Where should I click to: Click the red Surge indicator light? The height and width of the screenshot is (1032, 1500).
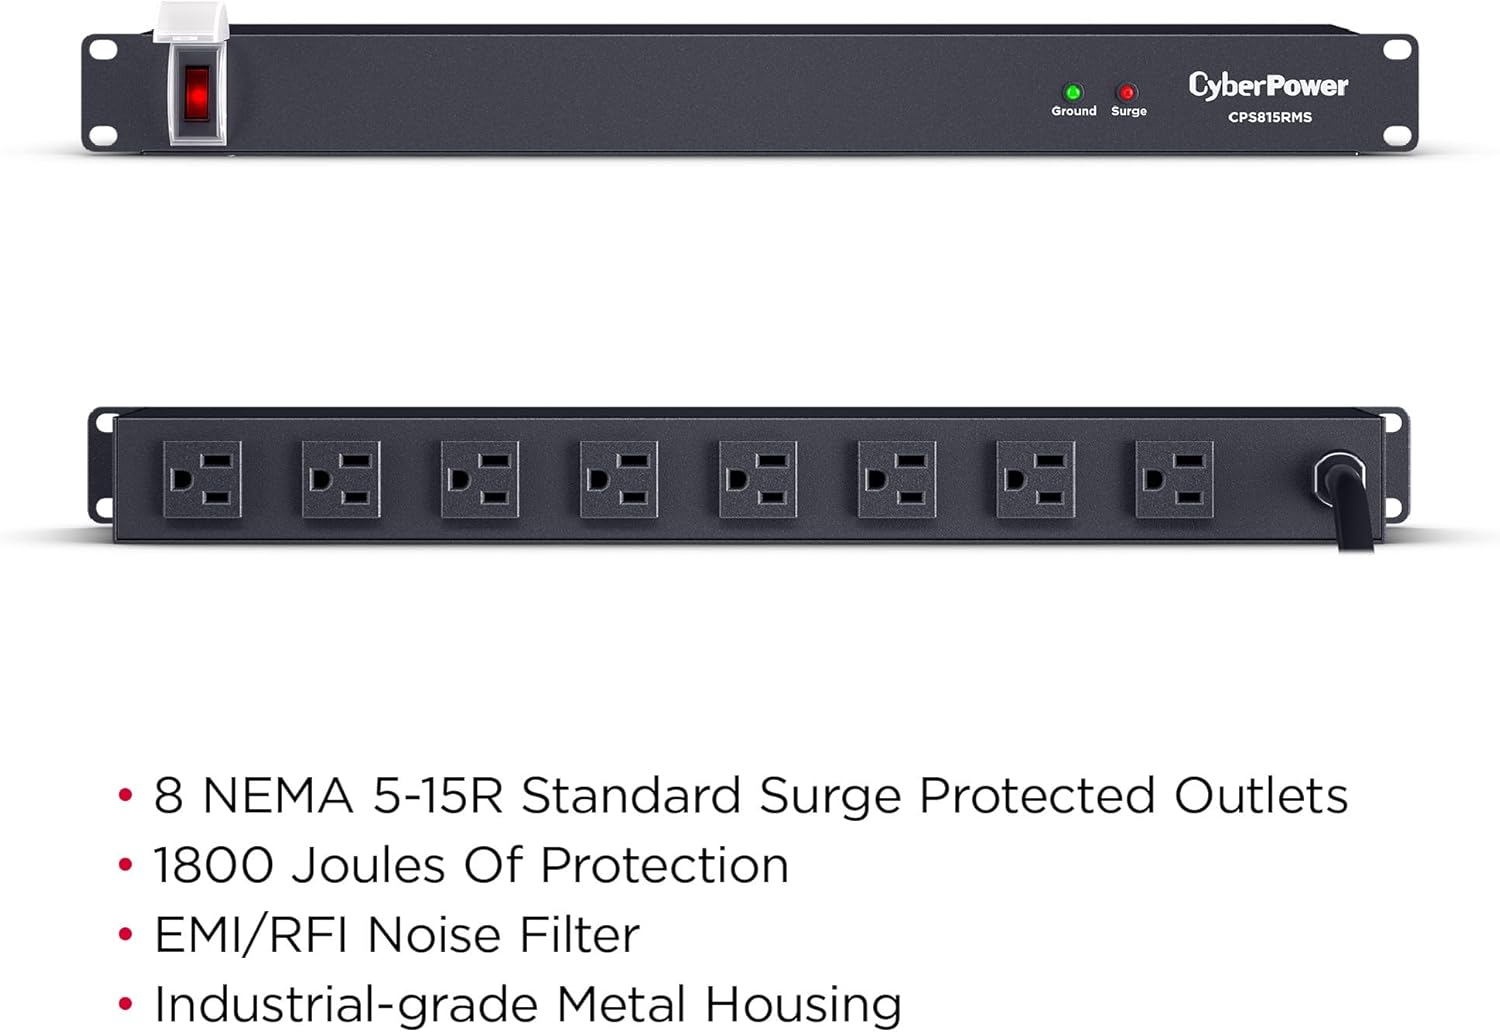pos(1127,93)
